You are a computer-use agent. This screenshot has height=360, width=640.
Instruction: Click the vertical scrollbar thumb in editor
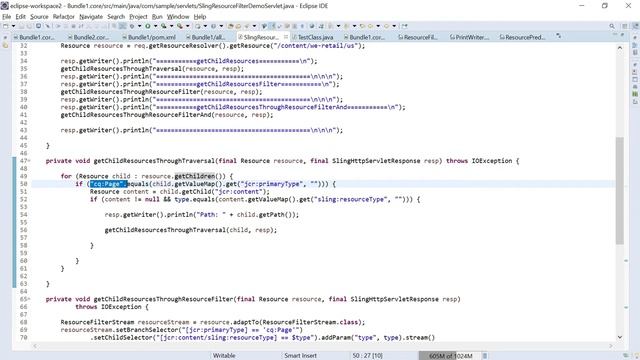[620, 190]
